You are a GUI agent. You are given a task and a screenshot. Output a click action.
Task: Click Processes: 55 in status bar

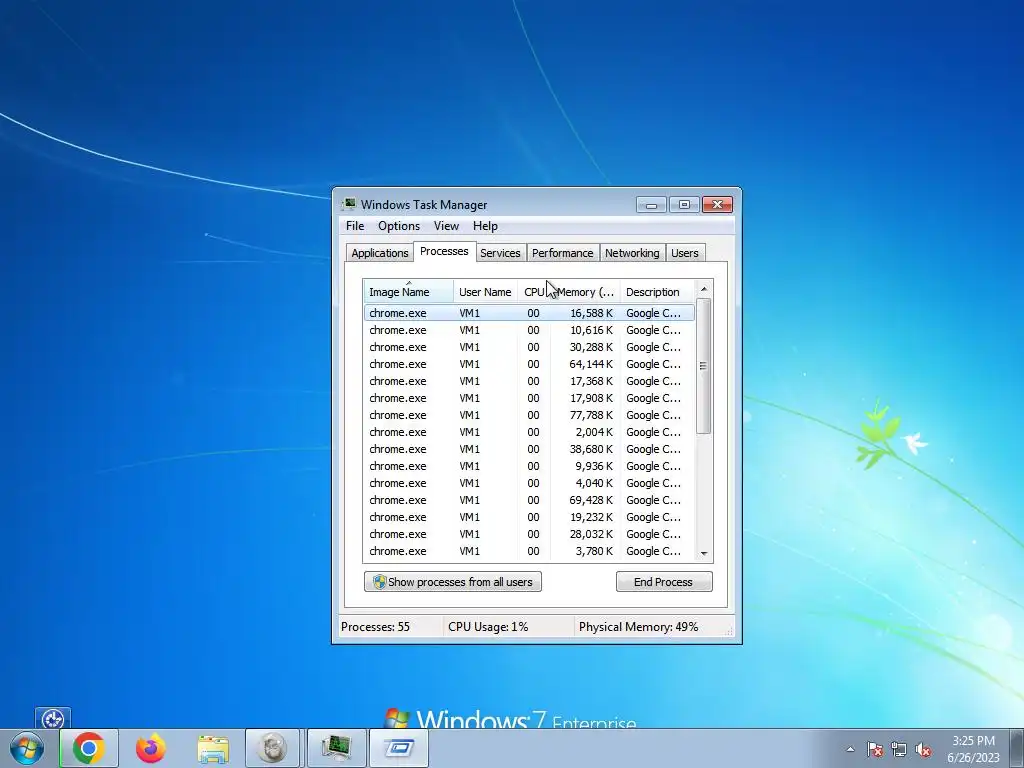tap(376, 627)
